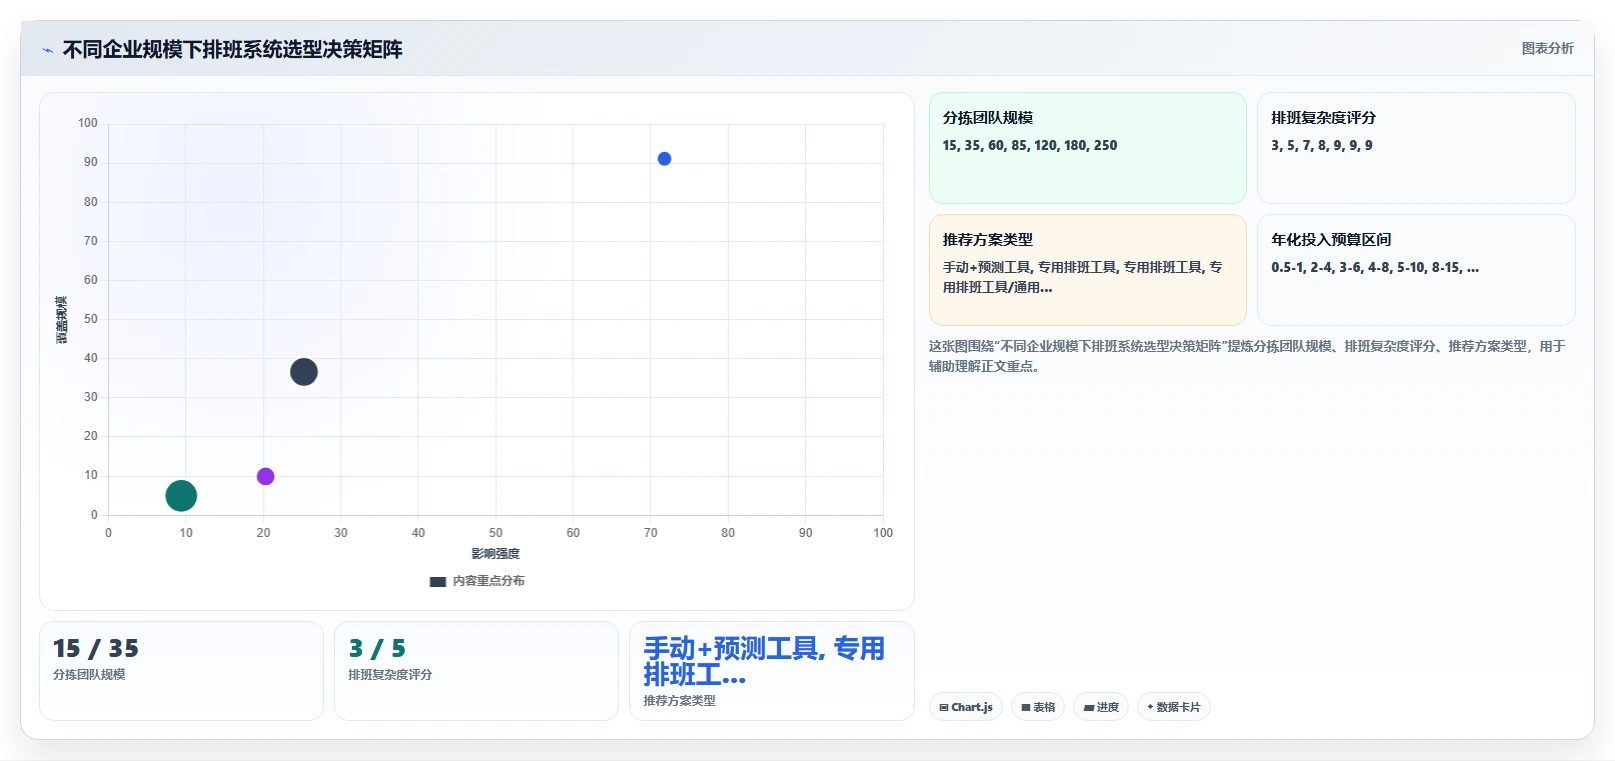Click the 推荐方案类型 caption in the bottom stat card
The image size is (1615, 761).
pos(679,701)
